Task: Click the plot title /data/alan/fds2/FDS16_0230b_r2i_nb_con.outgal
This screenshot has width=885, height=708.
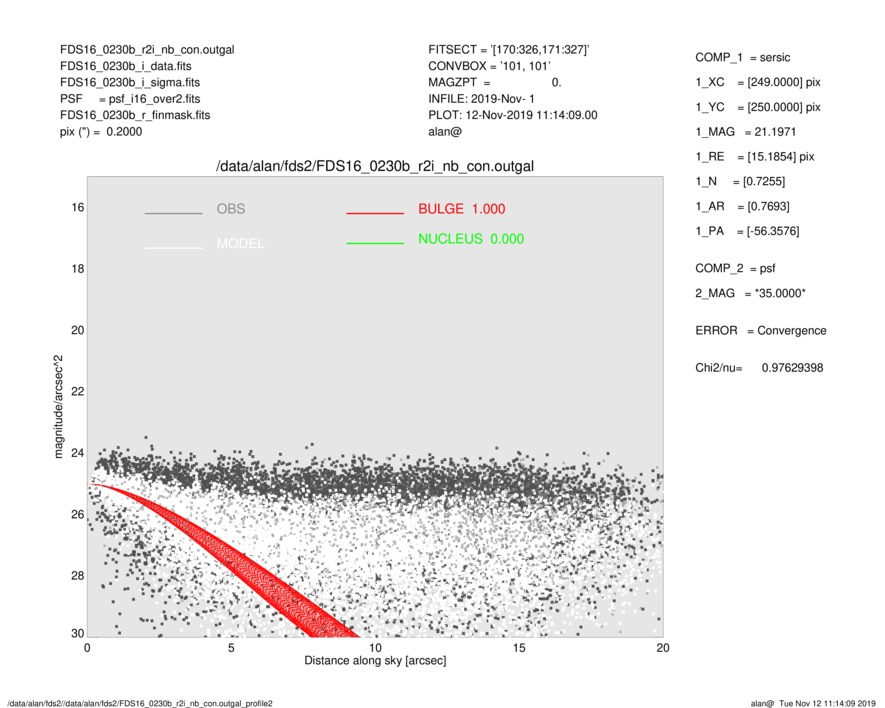Action: (x=375, y=167)
